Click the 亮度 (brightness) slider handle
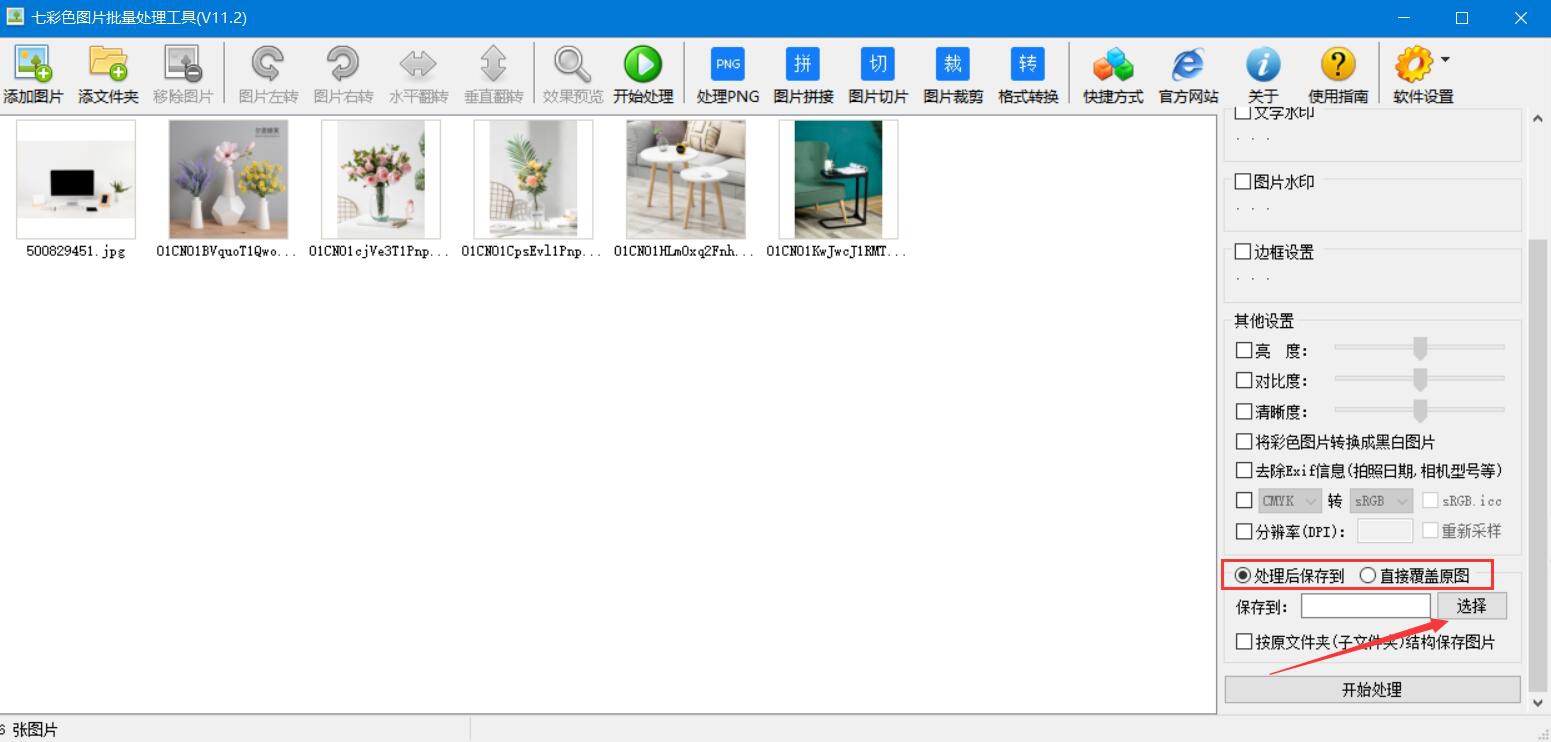This screenshot has width=1551, height=742. click(x=1419, y=349)
